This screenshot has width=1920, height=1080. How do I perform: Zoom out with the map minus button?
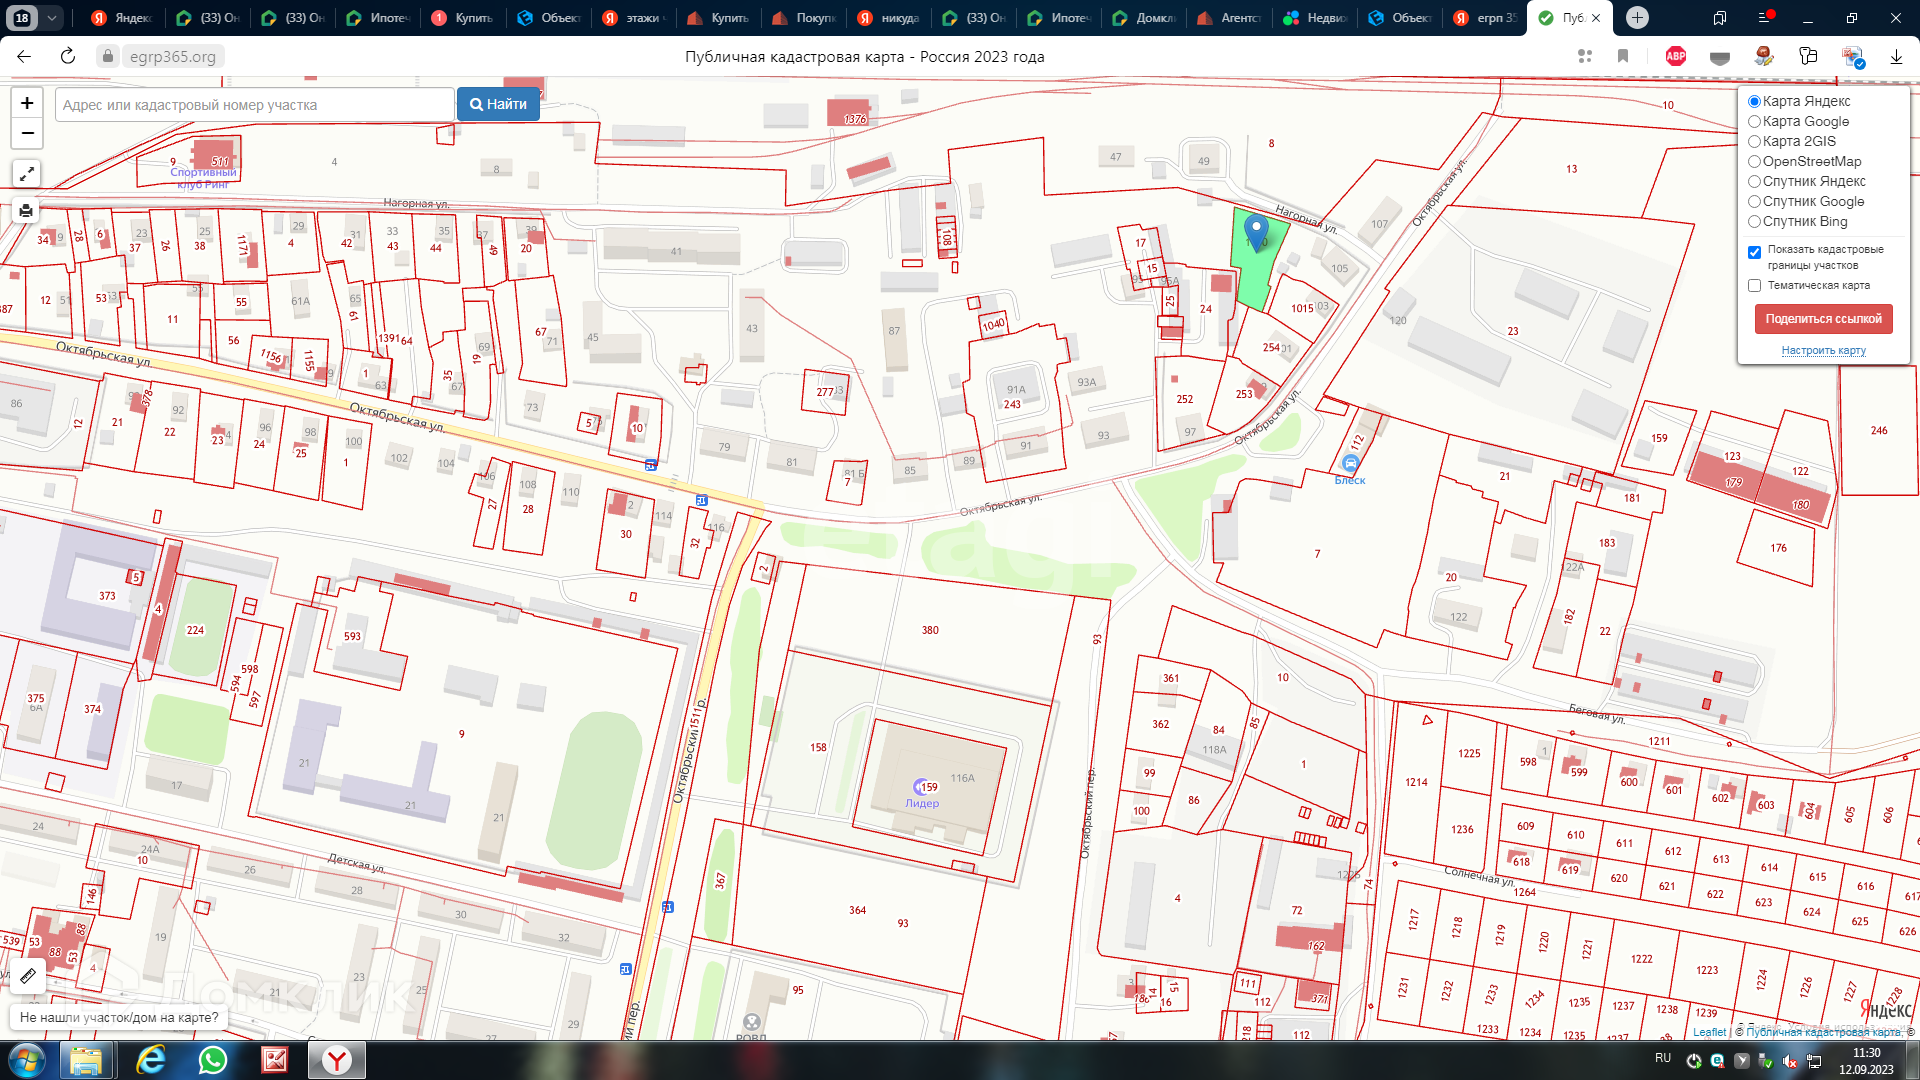[27, 133]
